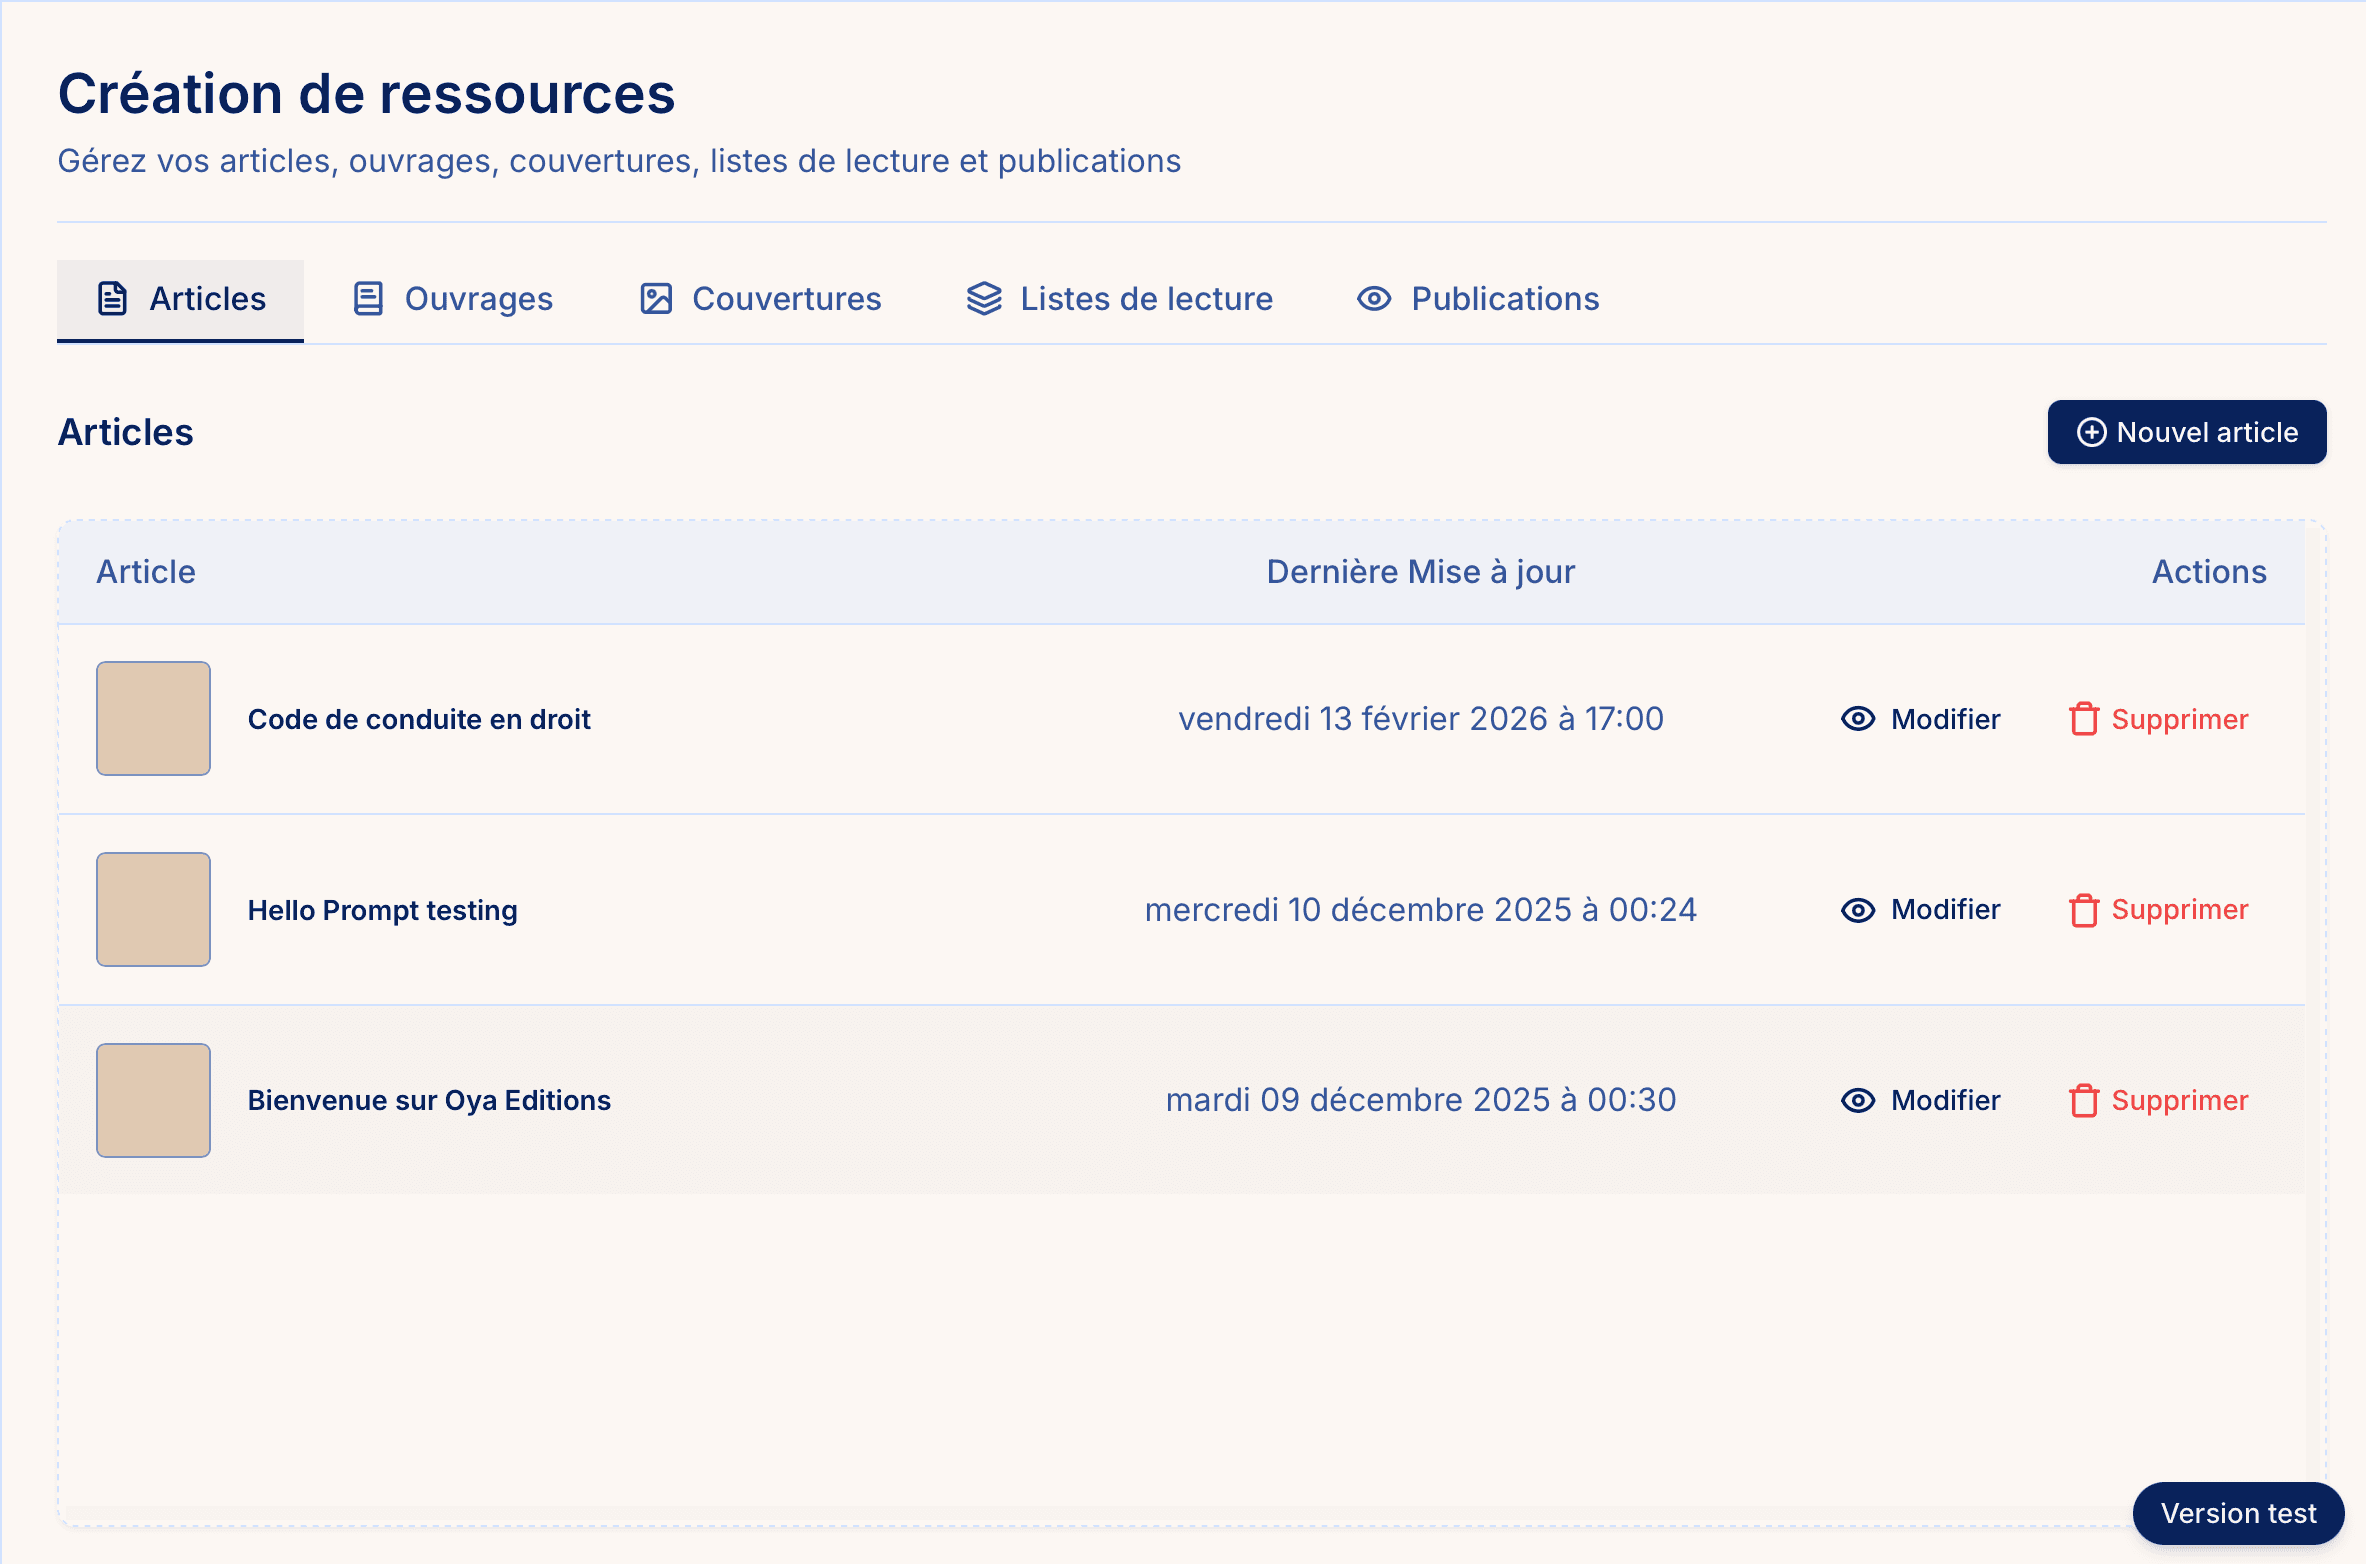
Task: Select the article titled Bienvenue sur Oya Editions
Action: pyautogui.click(x=429, y=1100)
